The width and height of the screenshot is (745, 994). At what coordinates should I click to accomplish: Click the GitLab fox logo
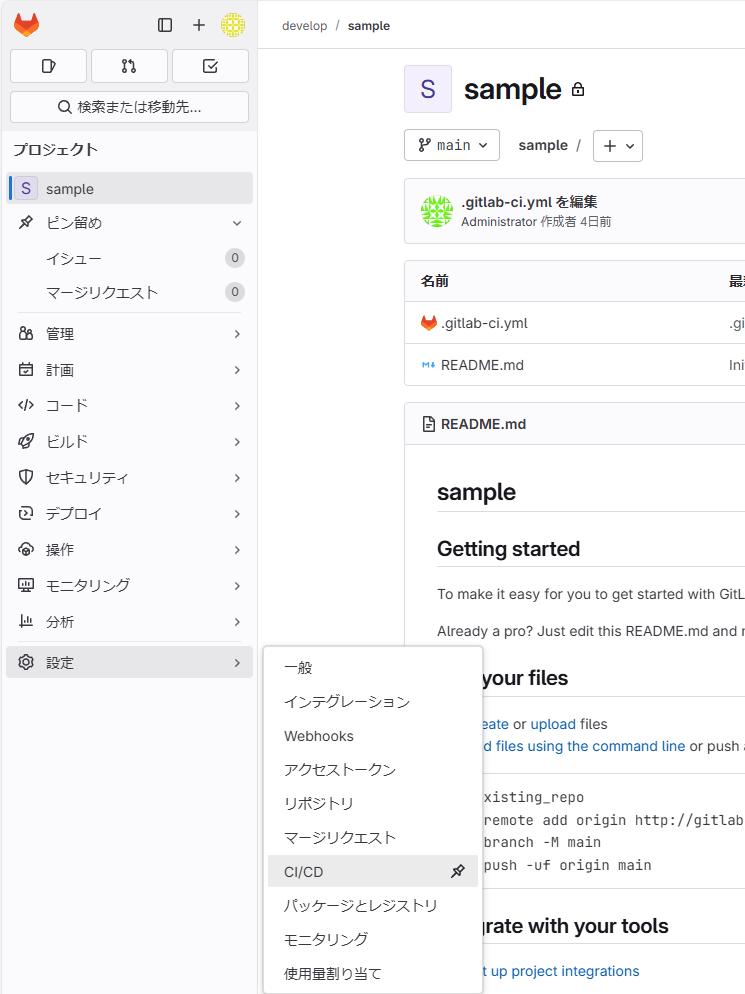click(27, 25)
